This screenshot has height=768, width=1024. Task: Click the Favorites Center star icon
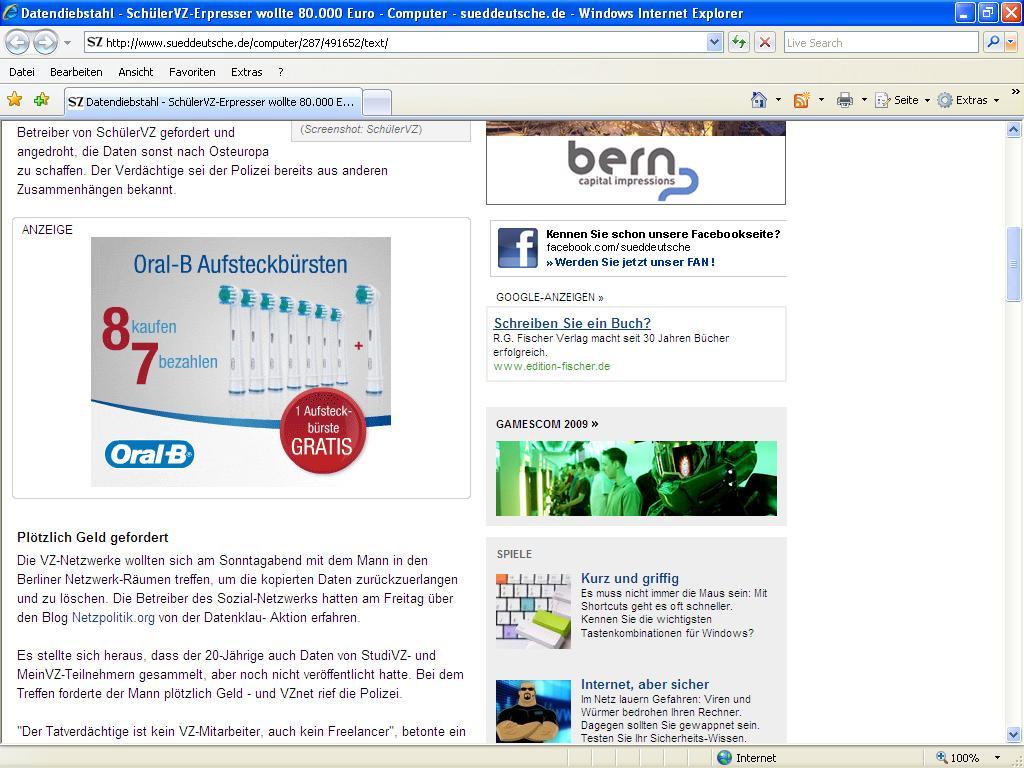pos(14,99)
